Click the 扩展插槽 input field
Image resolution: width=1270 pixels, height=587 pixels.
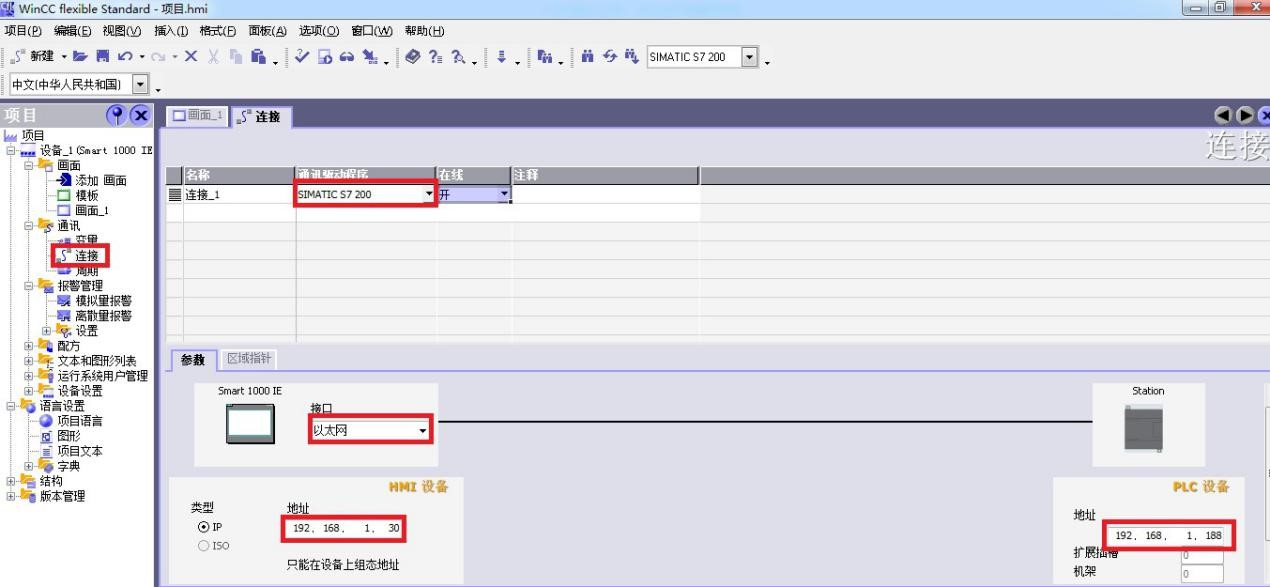pyautogui.click(x=1201, y=555)
